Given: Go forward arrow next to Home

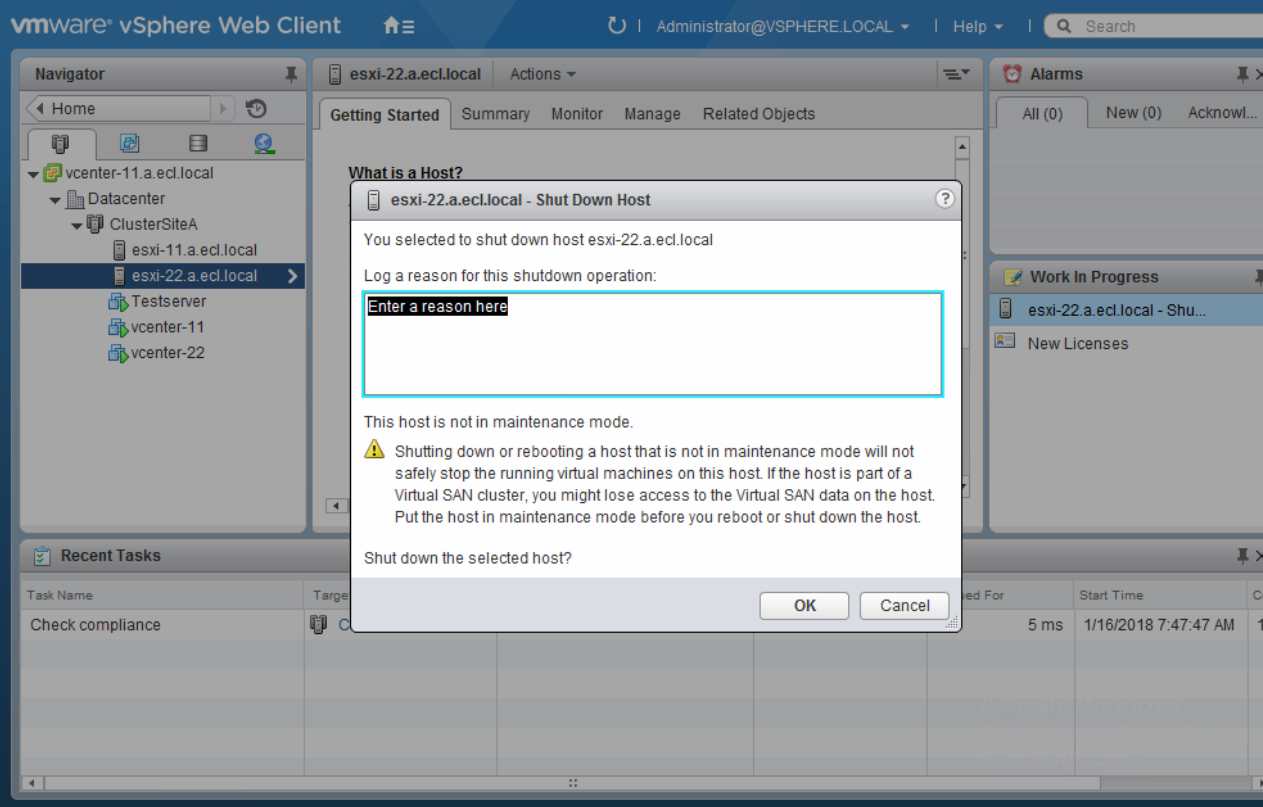Looking at the screenshot, I should click(x=224, y=108).
